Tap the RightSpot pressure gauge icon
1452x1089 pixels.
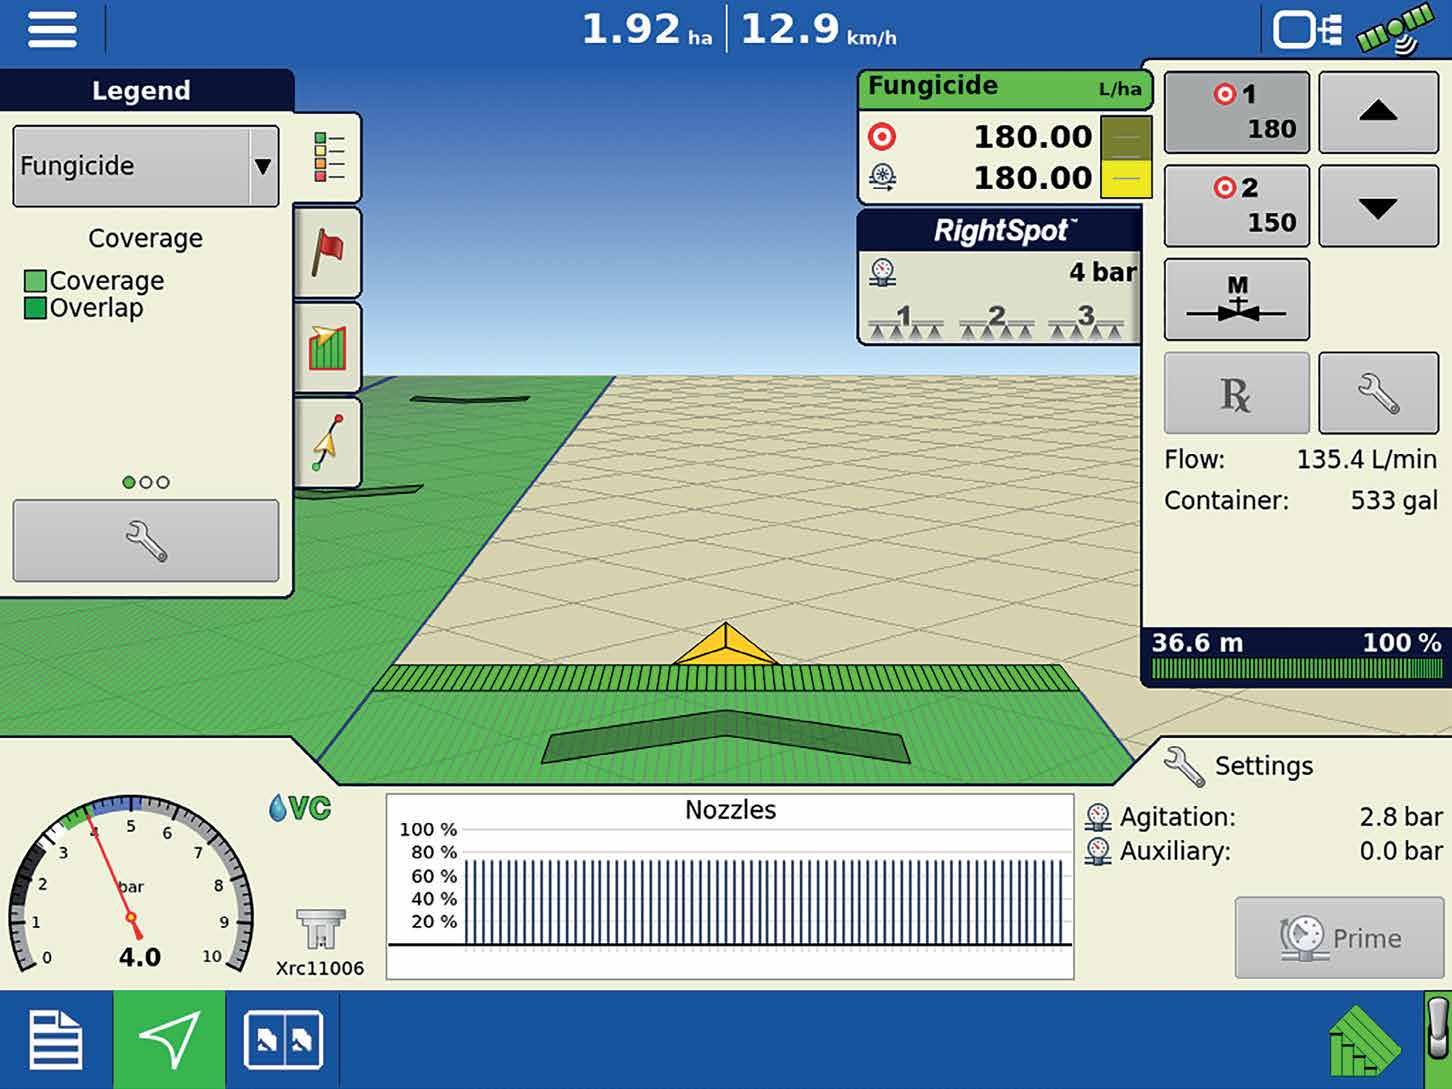point(883,272)
